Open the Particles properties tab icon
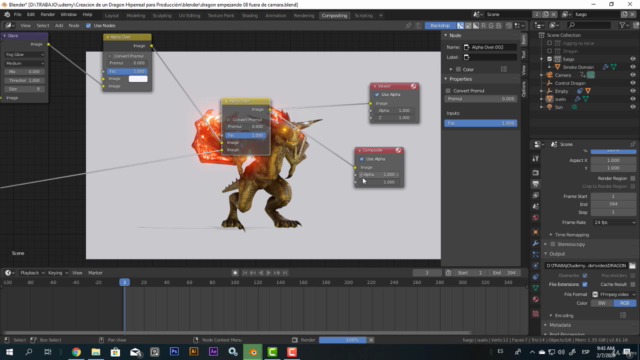Image resolution: width=640 pixels, height=360 pixels. coord(536,254)
